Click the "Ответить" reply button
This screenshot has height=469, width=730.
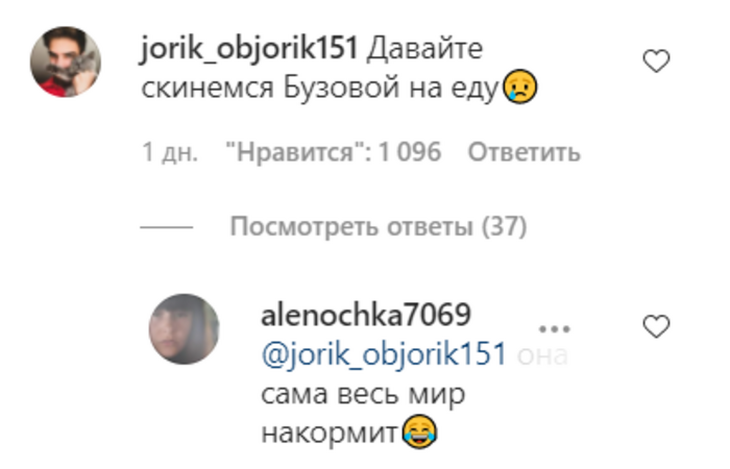coord(524,152)
